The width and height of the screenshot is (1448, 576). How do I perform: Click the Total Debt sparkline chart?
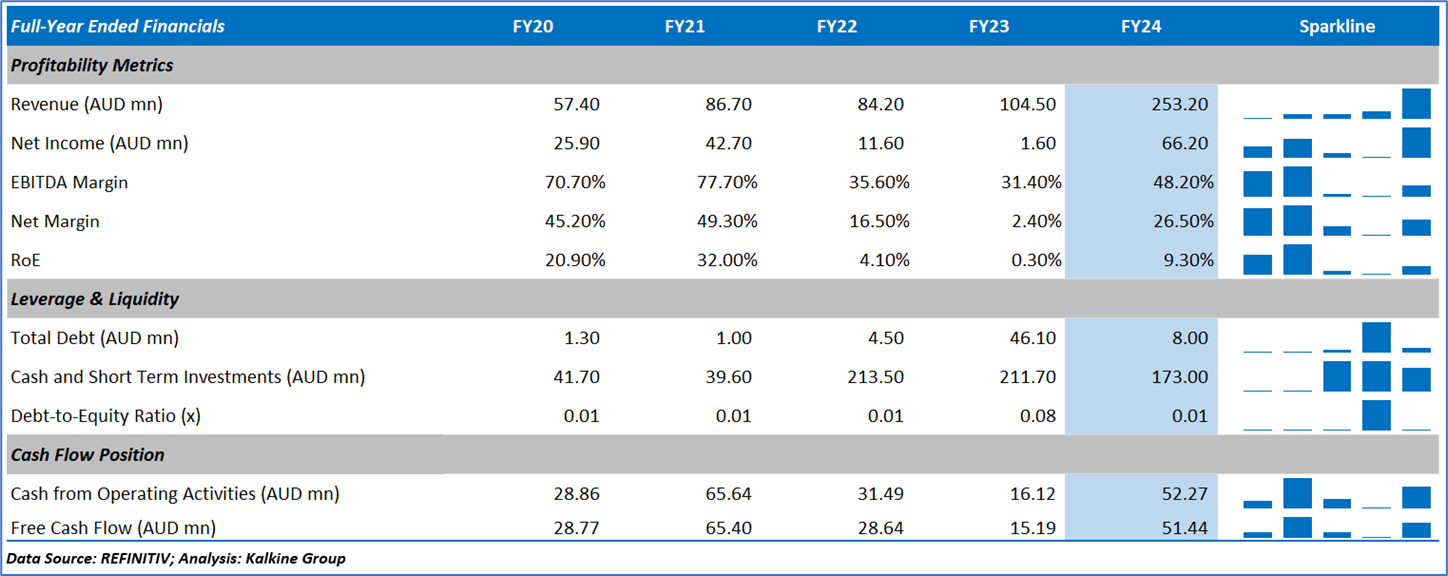(1337, 338)
